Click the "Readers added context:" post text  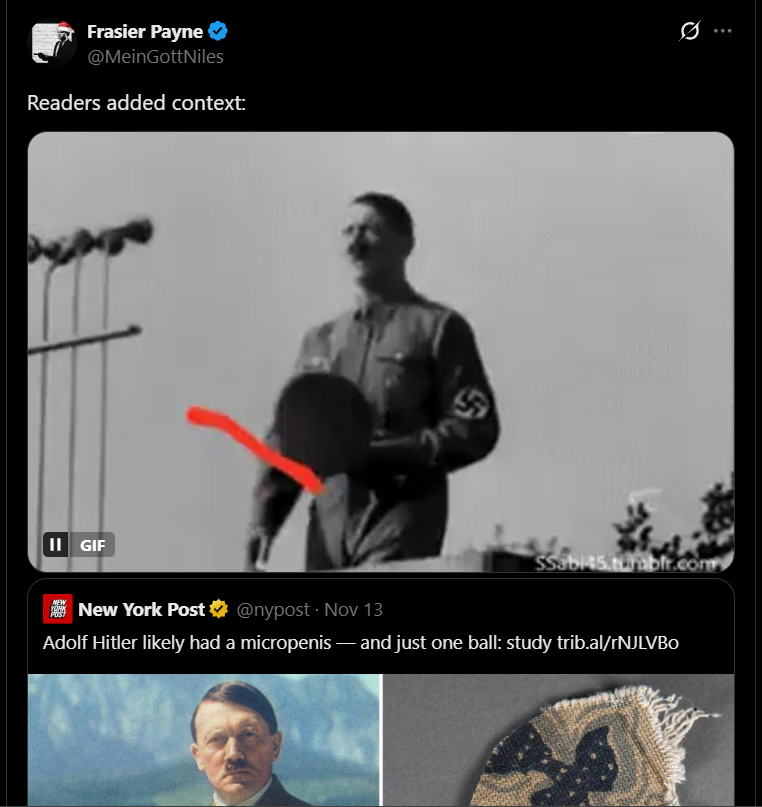136,102
